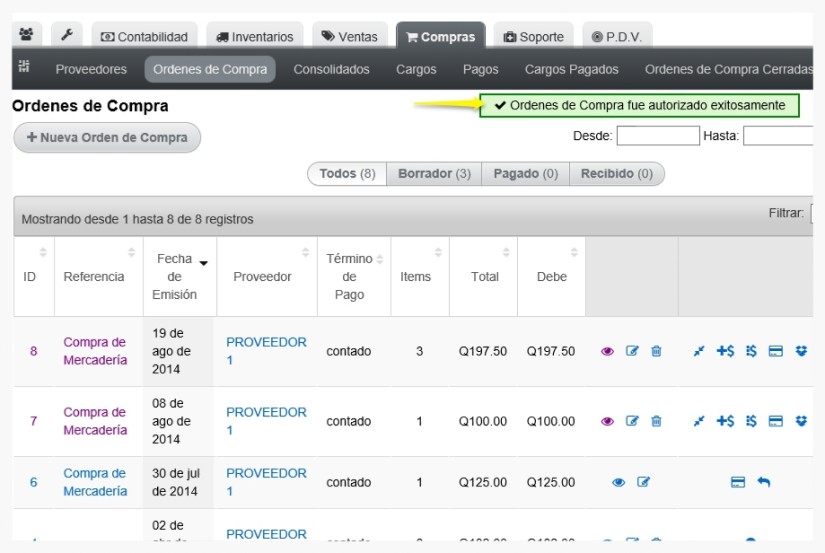Focus the Hasta date field
The height and width of the screenshot is (553, 825).
(778, 136)
